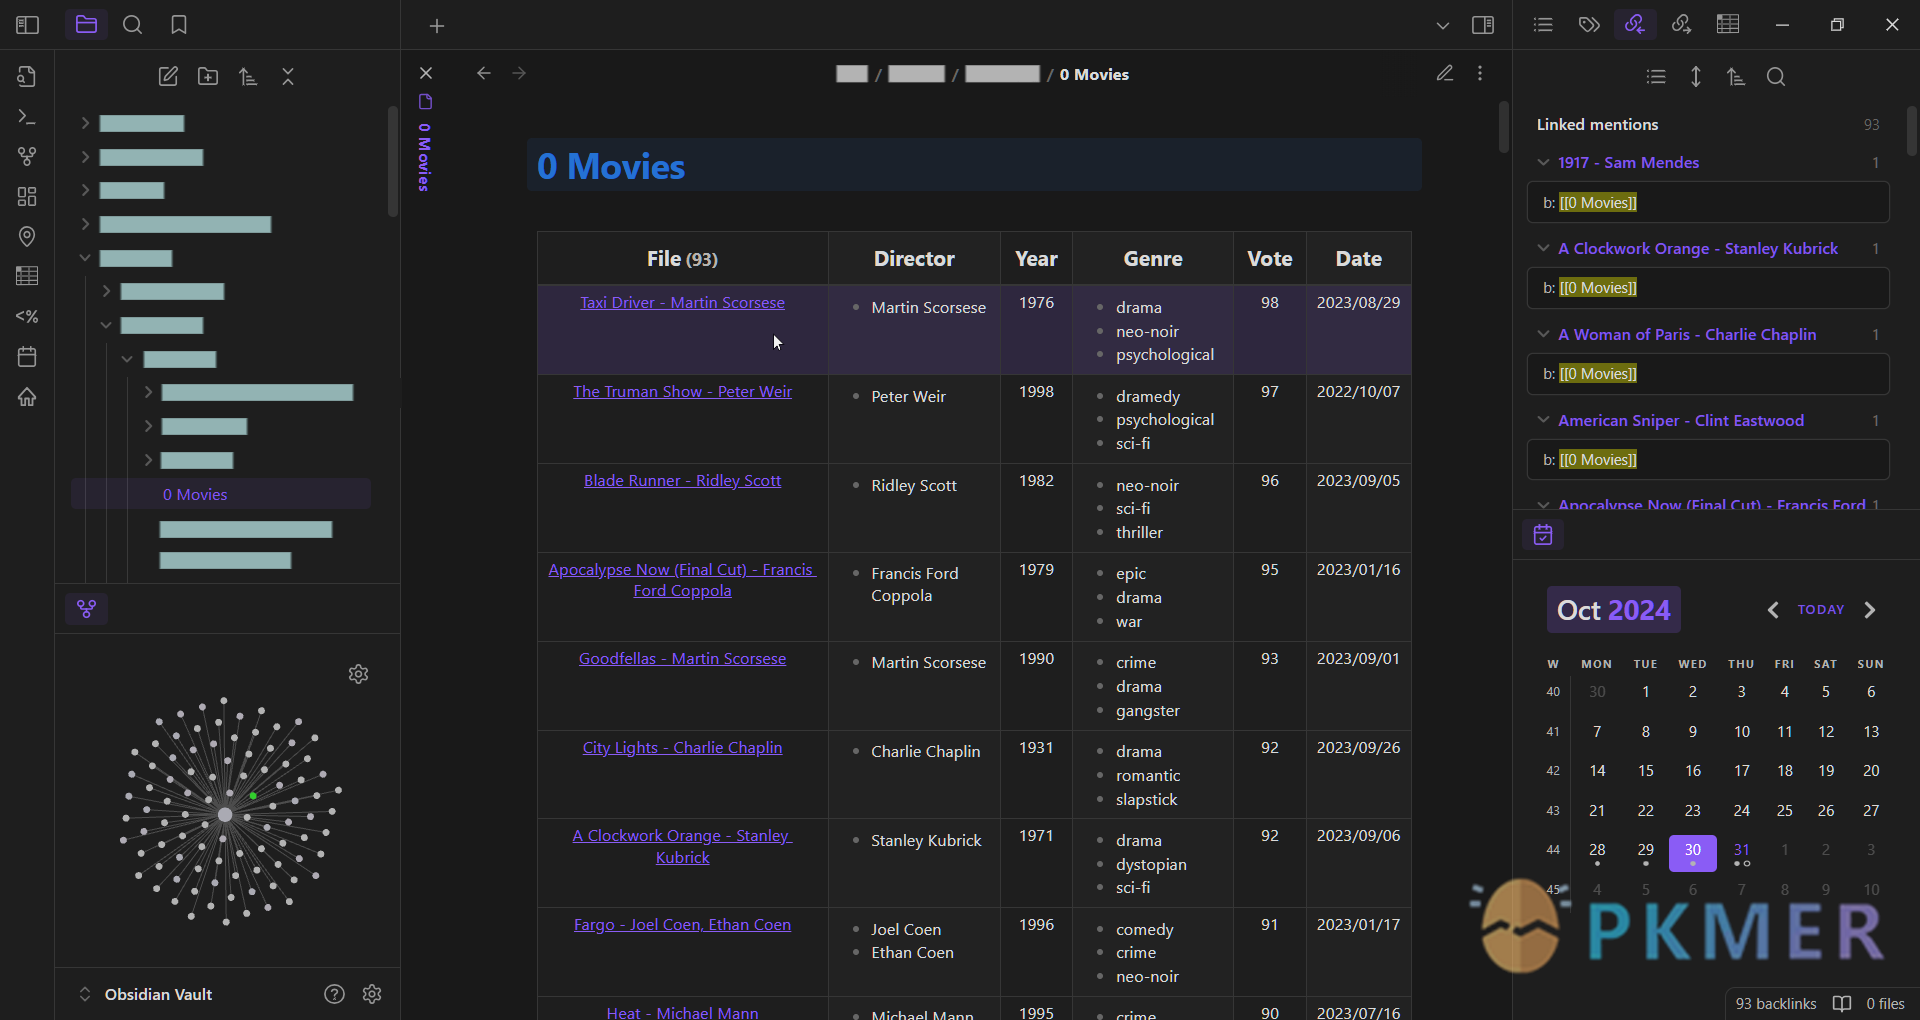
Task: Jump to TODAY in calendar
Action: pyautogui.click(x=1821, y=610)
